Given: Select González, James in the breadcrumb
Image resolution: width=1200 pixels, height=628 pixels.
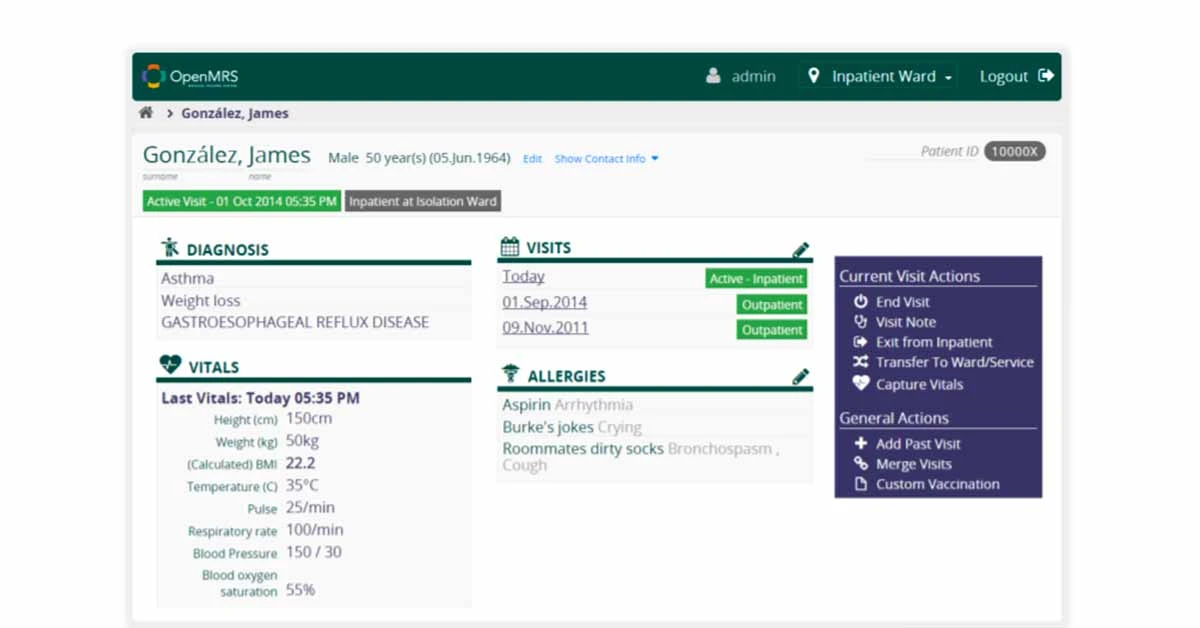Looking at the screenshot, I should 233,113.
